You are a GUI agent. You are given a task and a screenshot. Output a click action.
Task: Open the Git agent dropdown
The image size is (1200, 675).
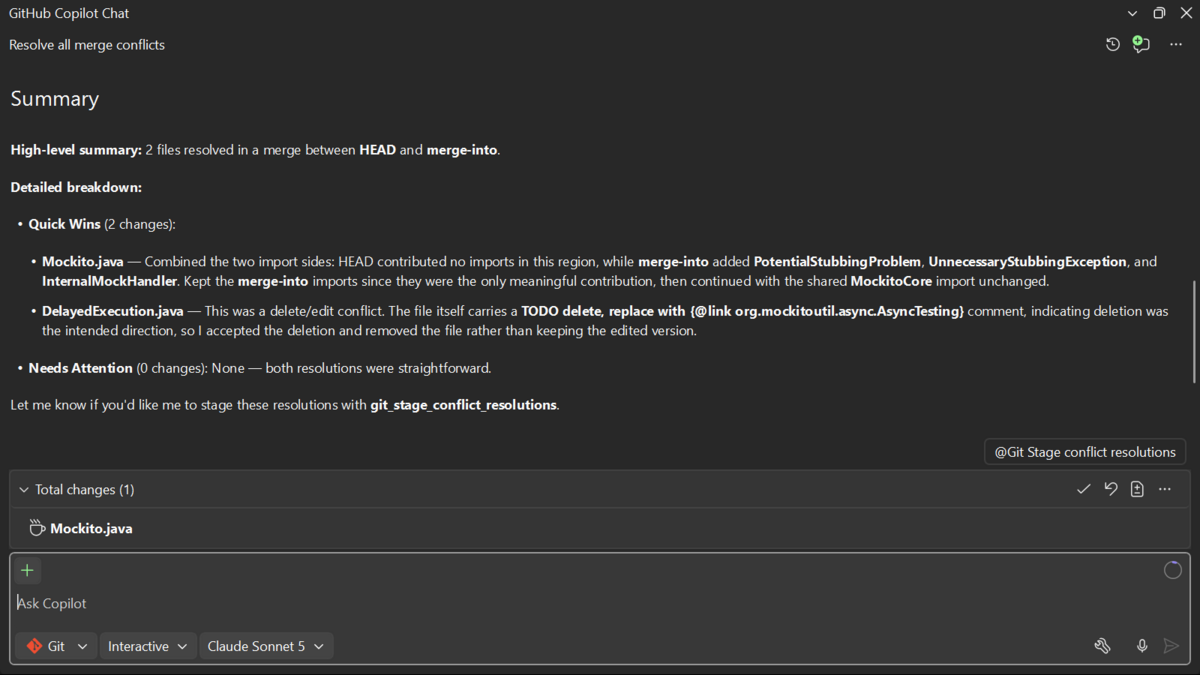tap(56, 646)
